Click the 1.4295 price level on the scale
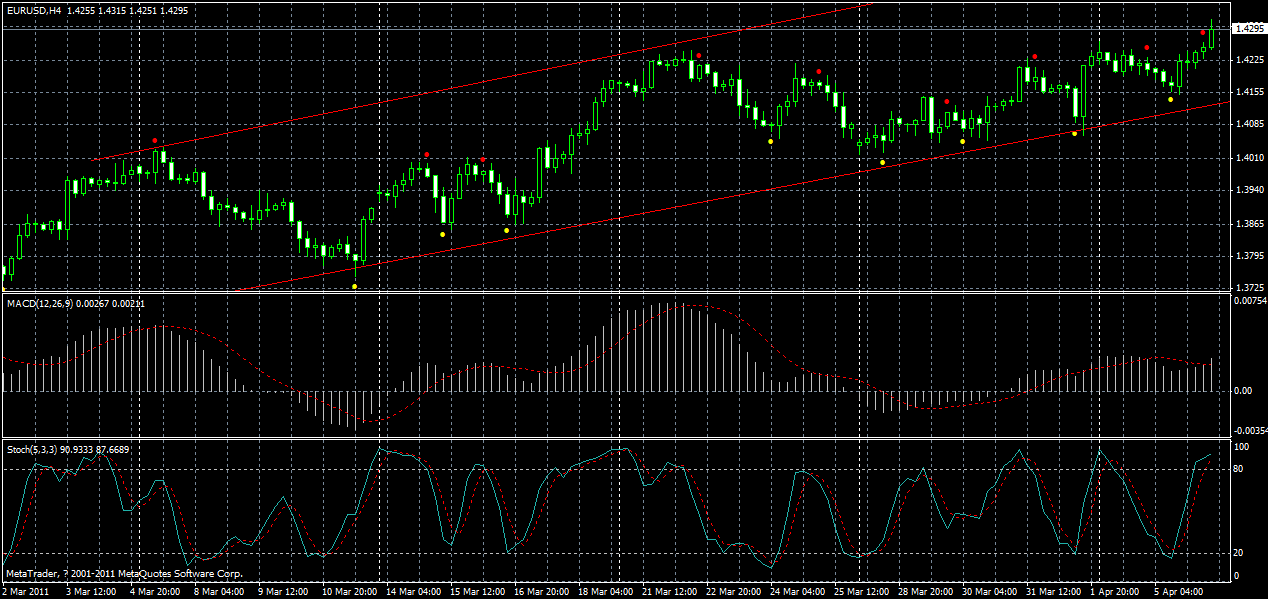The height and width of the screenshot is (599, 1268). (x=1252, y=30)
